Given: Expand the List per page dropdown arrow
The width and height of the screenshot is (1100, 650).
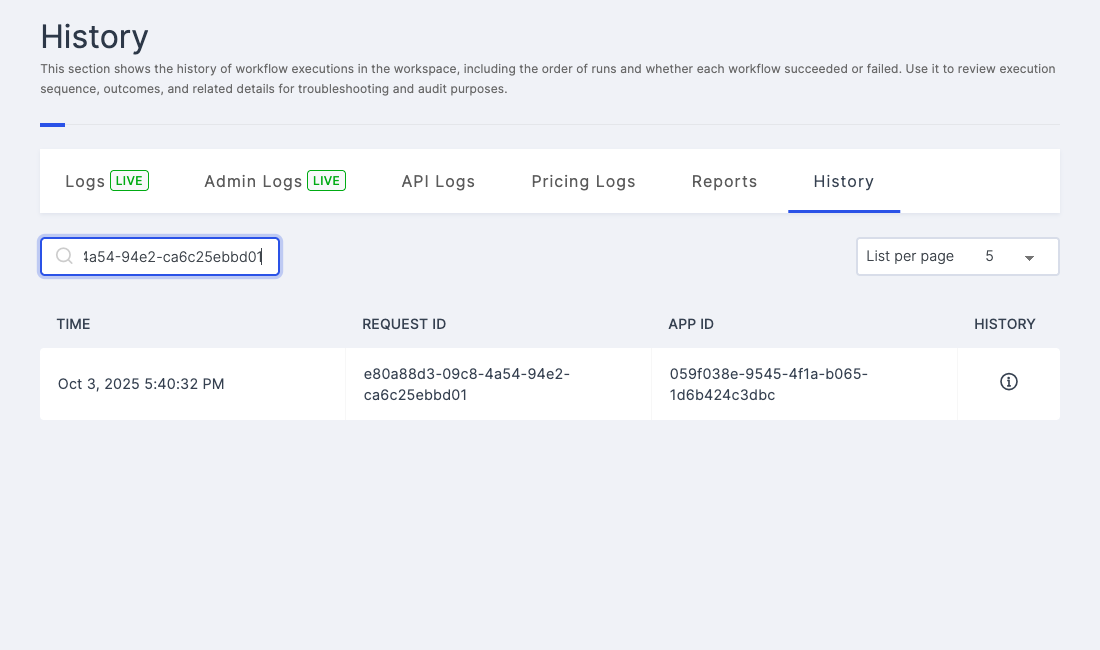Looking at the screenshot, I should tap(1029, 257).
